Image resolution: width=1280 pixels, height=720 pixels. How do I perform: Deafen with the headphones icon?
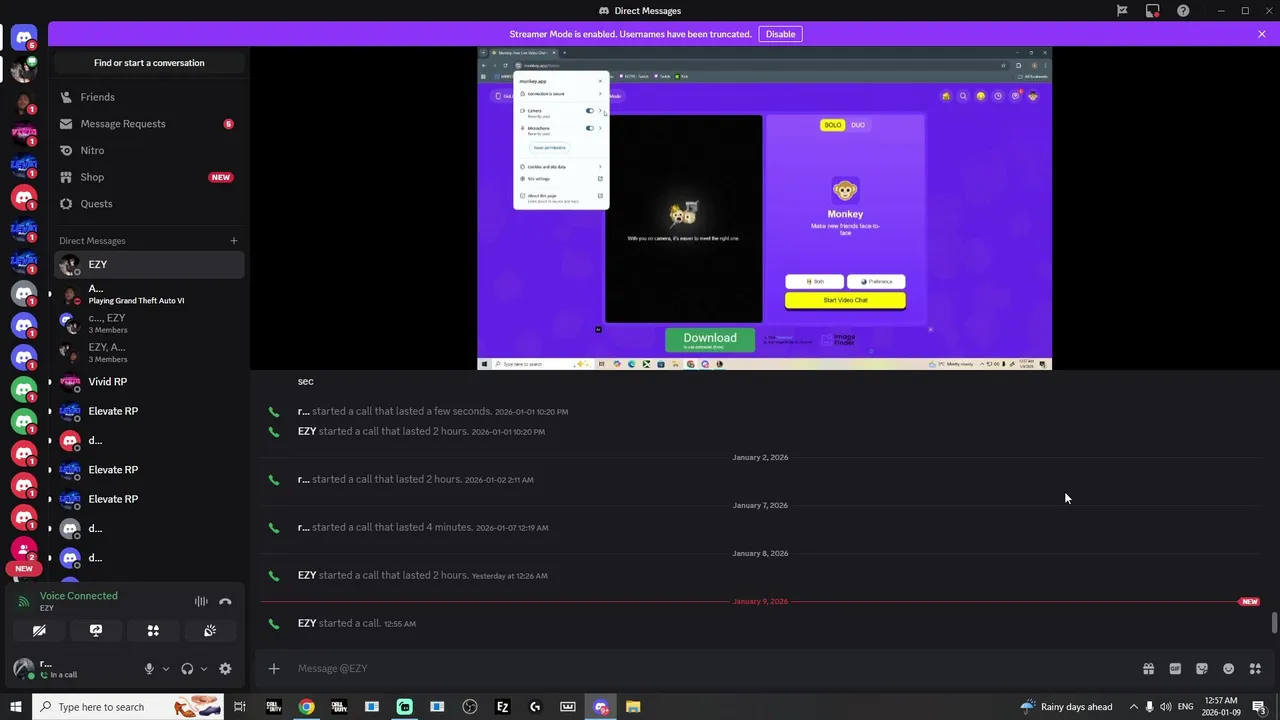pos(187,669)
